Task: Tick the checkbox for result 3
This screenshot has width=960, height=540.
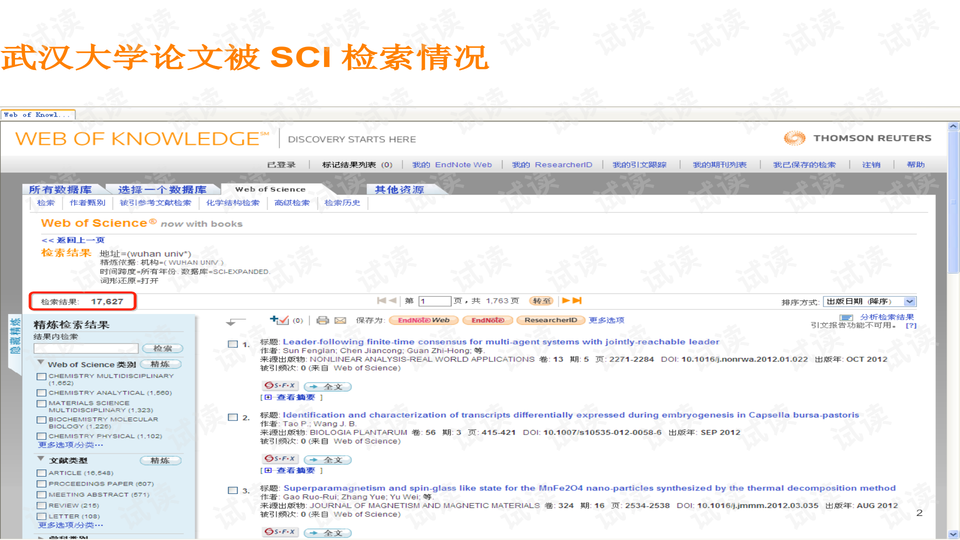Action: [x=233, y=490]
